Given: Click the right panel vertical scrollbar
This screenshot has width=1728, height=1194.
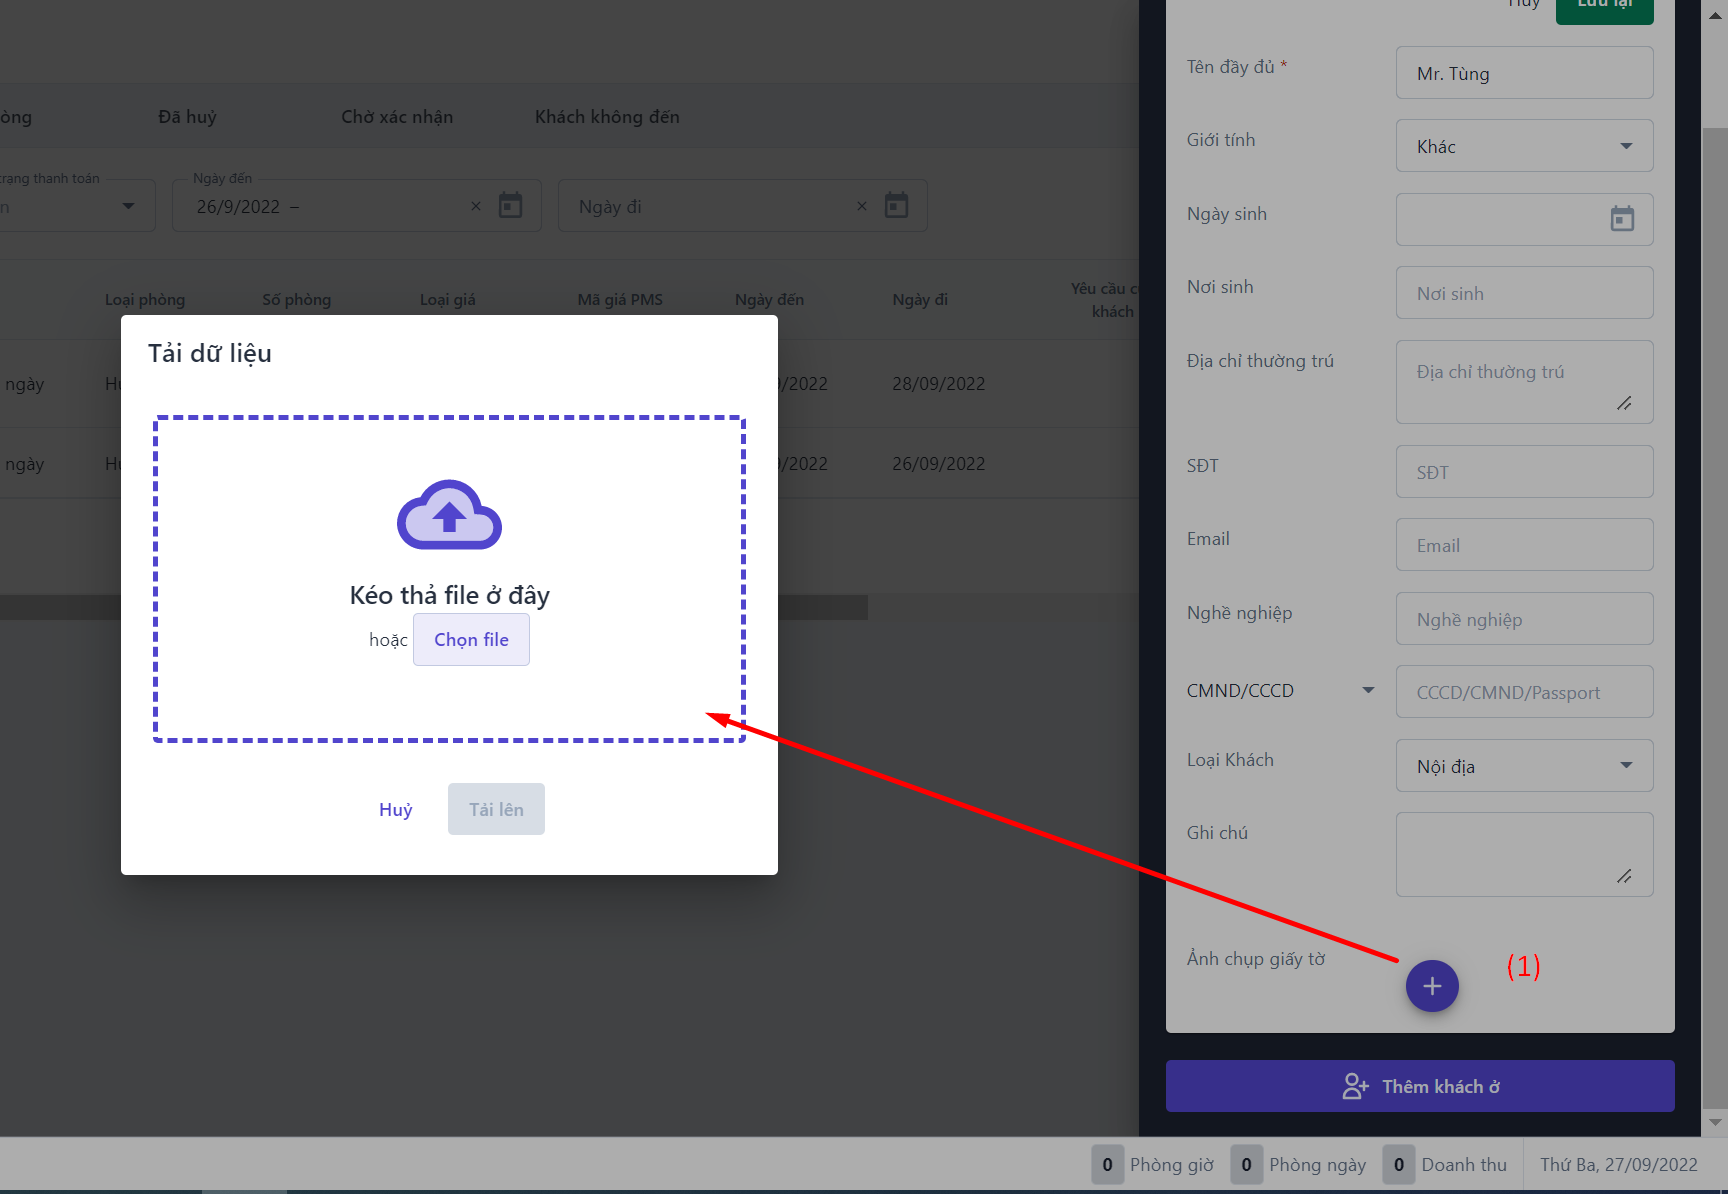Looking at the screenshot, I should (x=1714, y=600).
